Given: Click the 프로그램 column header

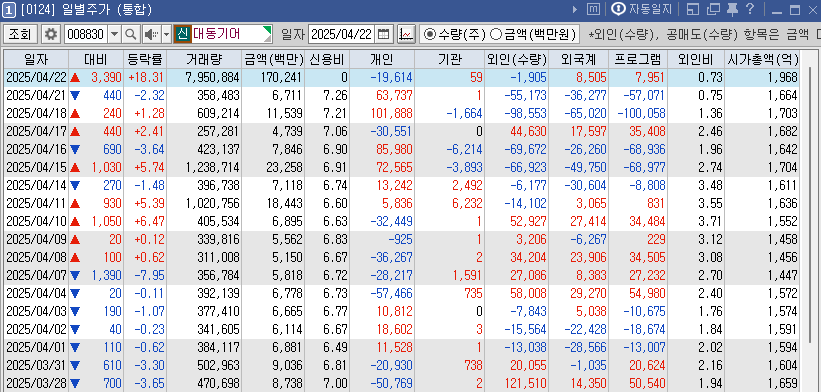Looking at the screenshot, I should click(638, 59).
